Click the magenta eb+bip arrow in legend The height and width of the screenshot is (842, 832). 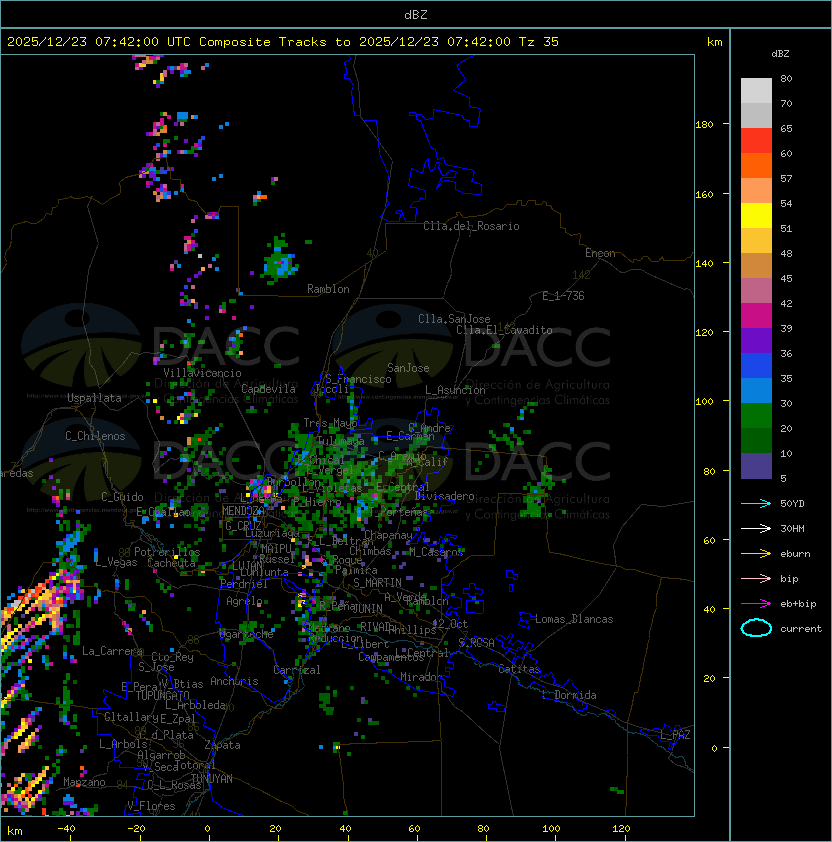point(756,604)
